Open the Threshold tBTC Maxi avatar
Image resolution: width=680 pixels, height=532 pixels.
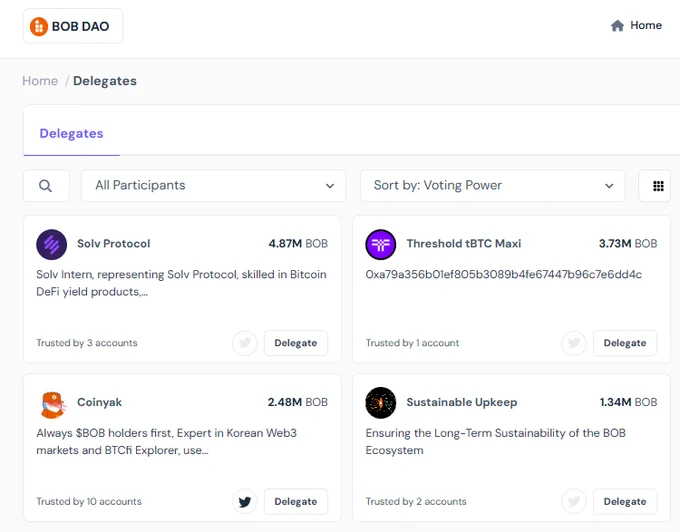[x=381, y=244]
